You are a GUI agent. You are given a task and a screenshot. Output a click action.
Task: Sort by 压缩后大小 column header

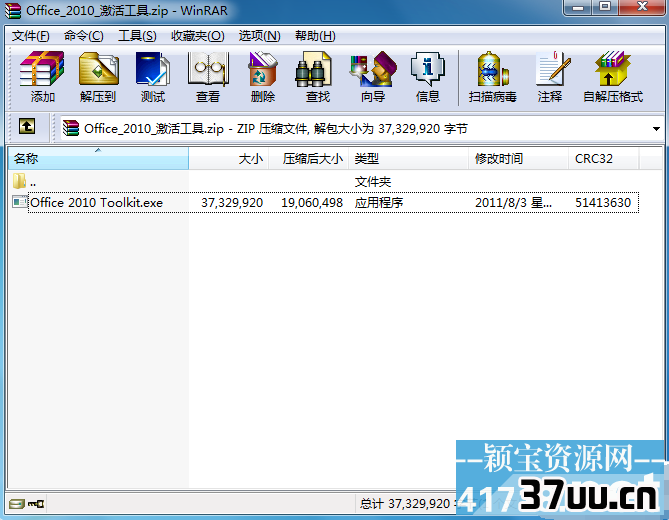(309, 159)
